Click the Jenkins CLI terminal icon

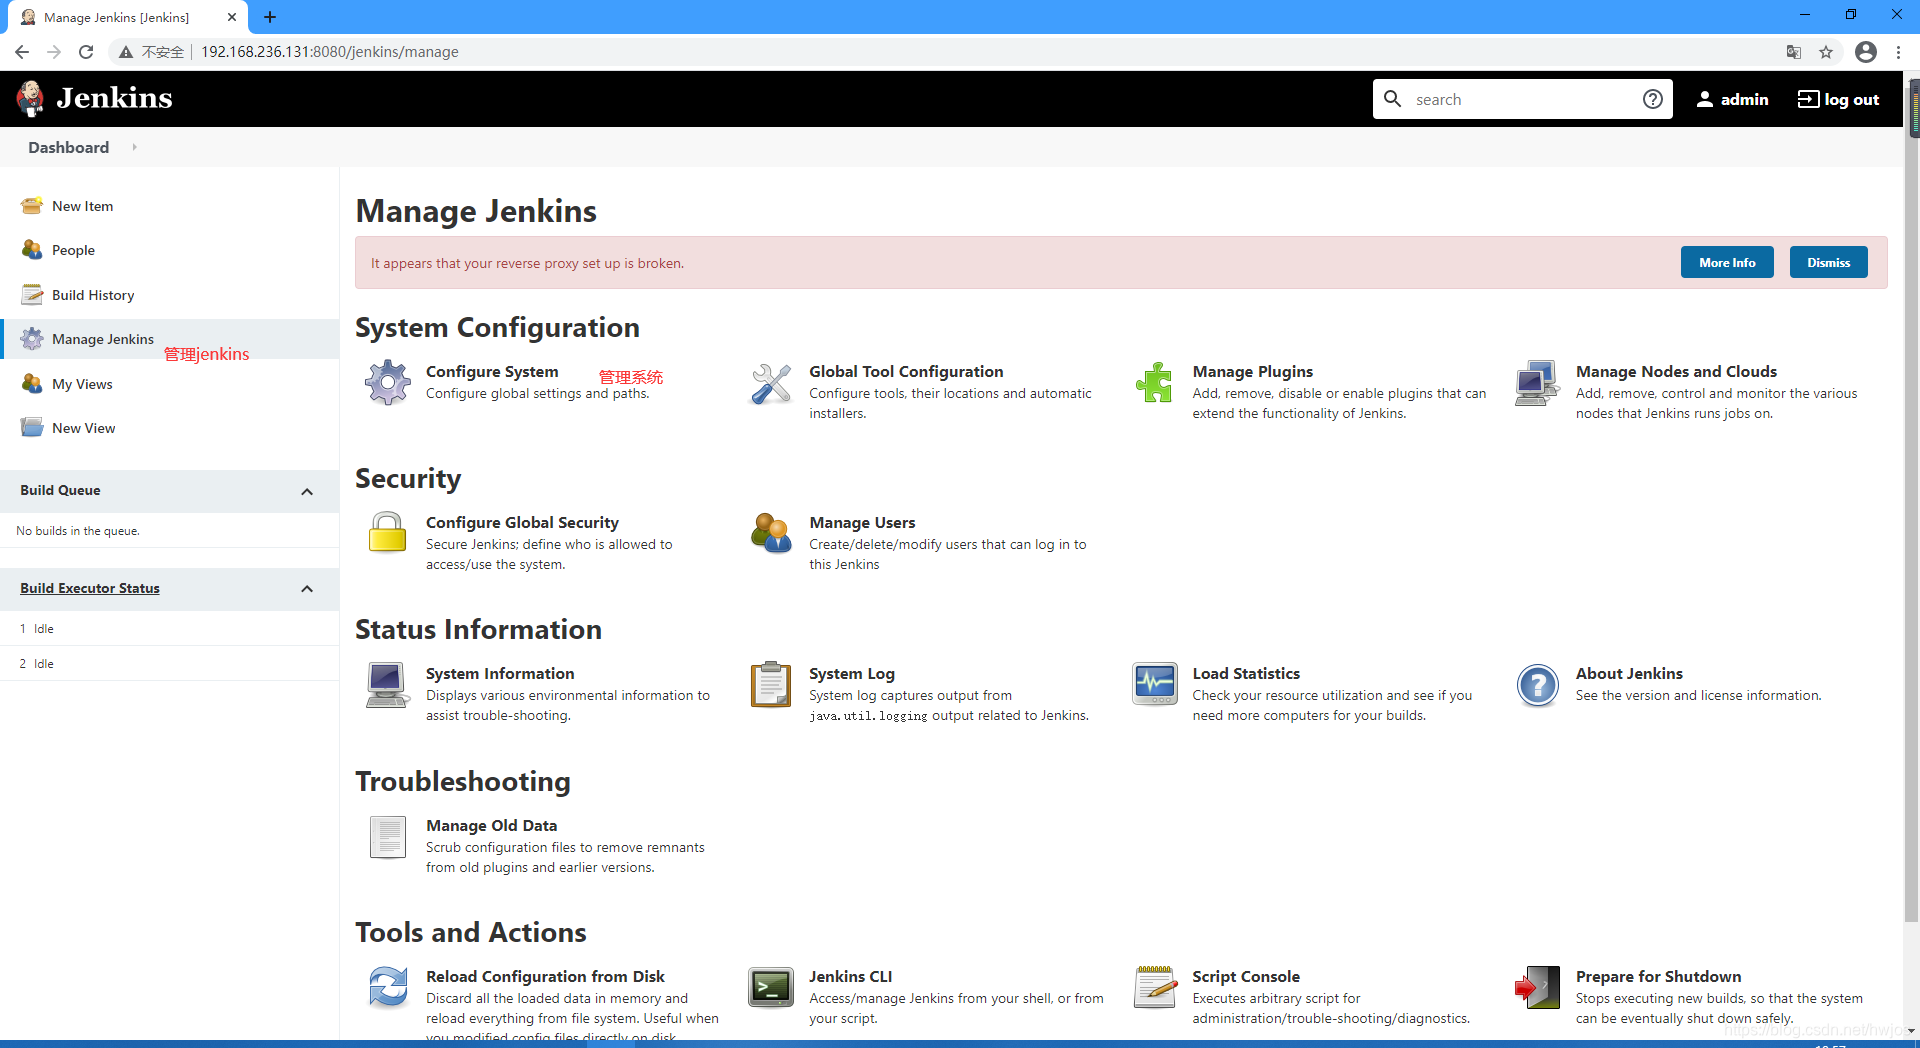click(771, 987)
